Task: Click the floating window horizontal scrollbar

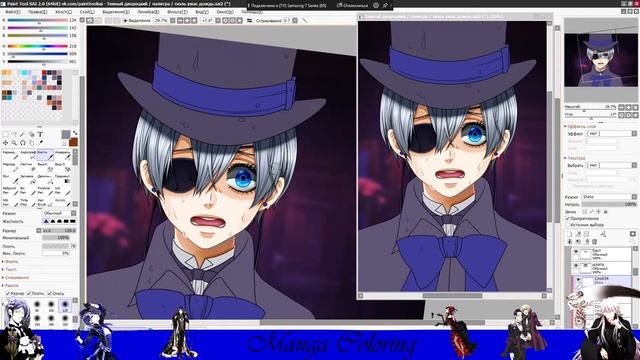Action: click(x=452, y=296)
